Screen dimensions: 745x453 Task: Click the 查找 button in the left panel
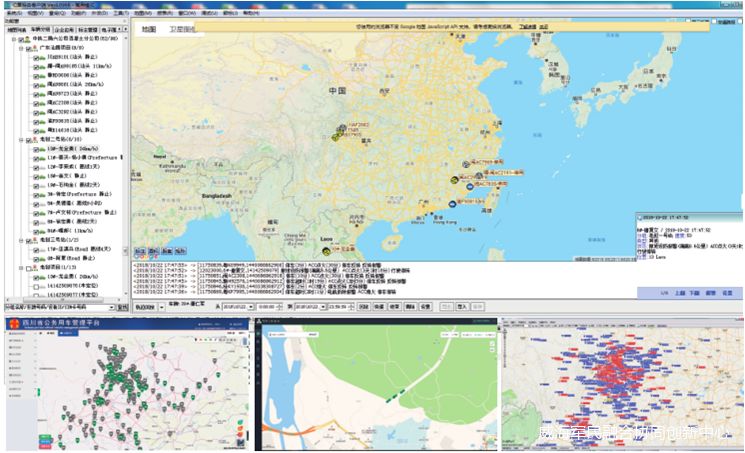click(122, 308)
